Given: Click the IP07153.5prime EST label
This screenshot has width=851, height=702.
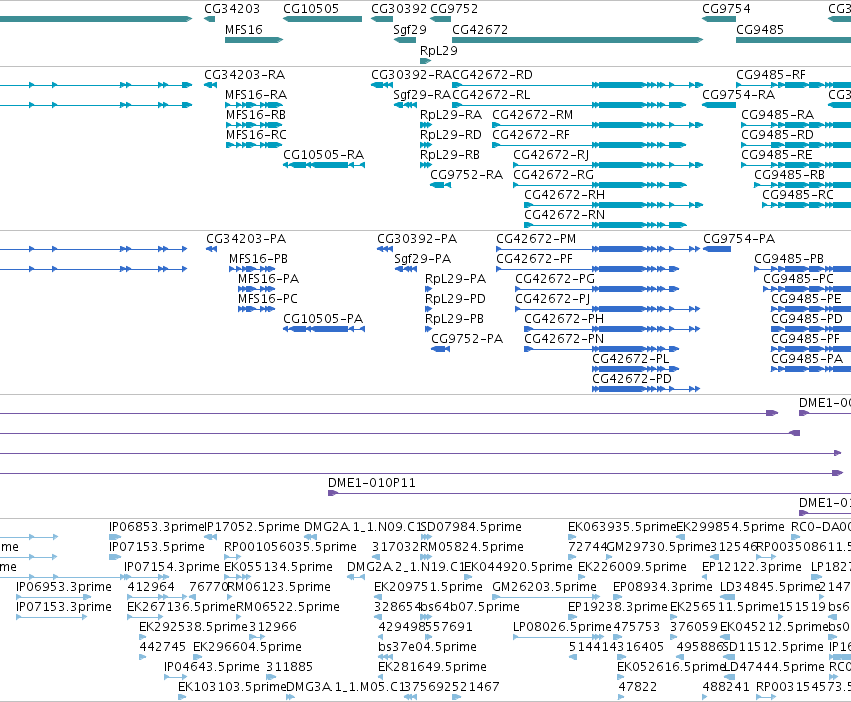Looking at the screenshot, I should (x=157, y=547).
